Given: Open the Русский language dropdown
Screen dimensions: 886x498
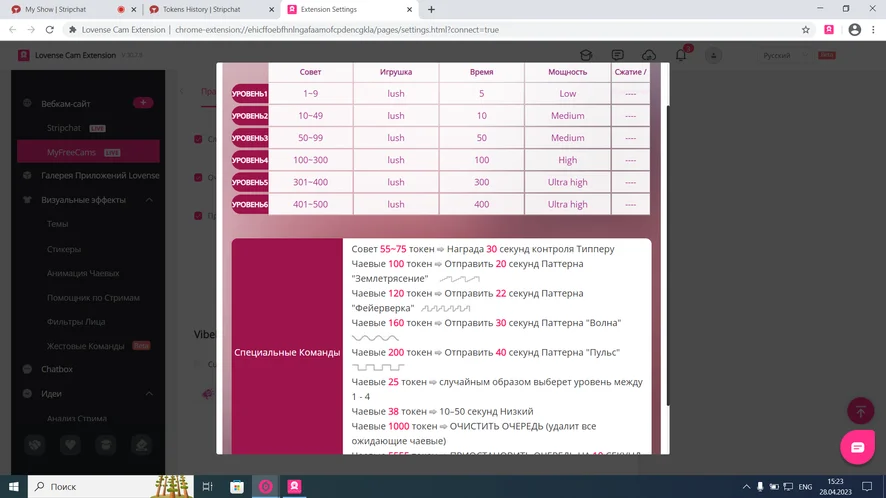Looking at the screenshot, I should (x=785, y=56).
